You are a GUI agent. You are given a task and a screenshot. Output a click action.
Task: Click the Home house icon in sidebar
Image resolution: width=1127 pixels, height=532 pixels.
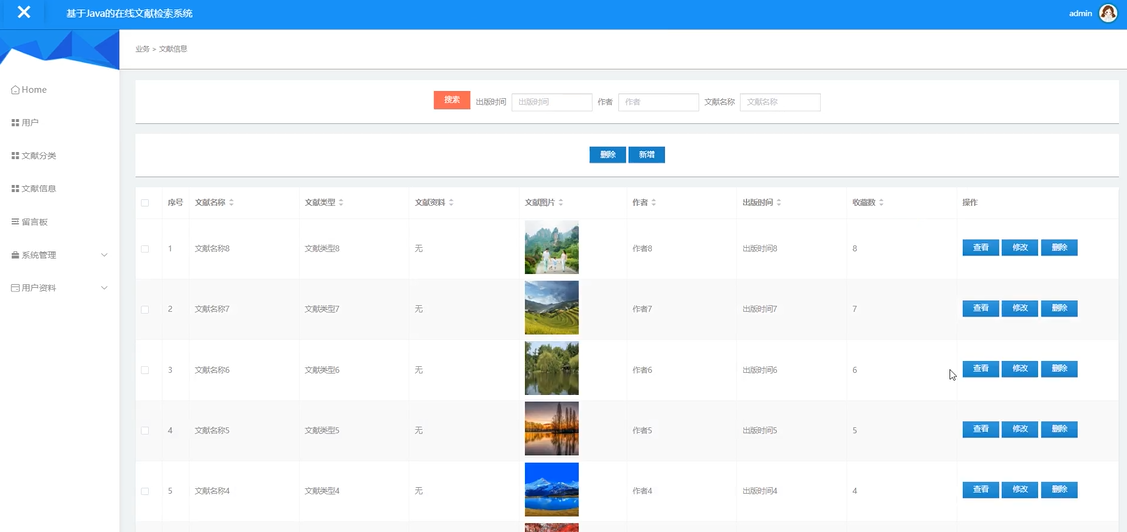pos(15,90)
